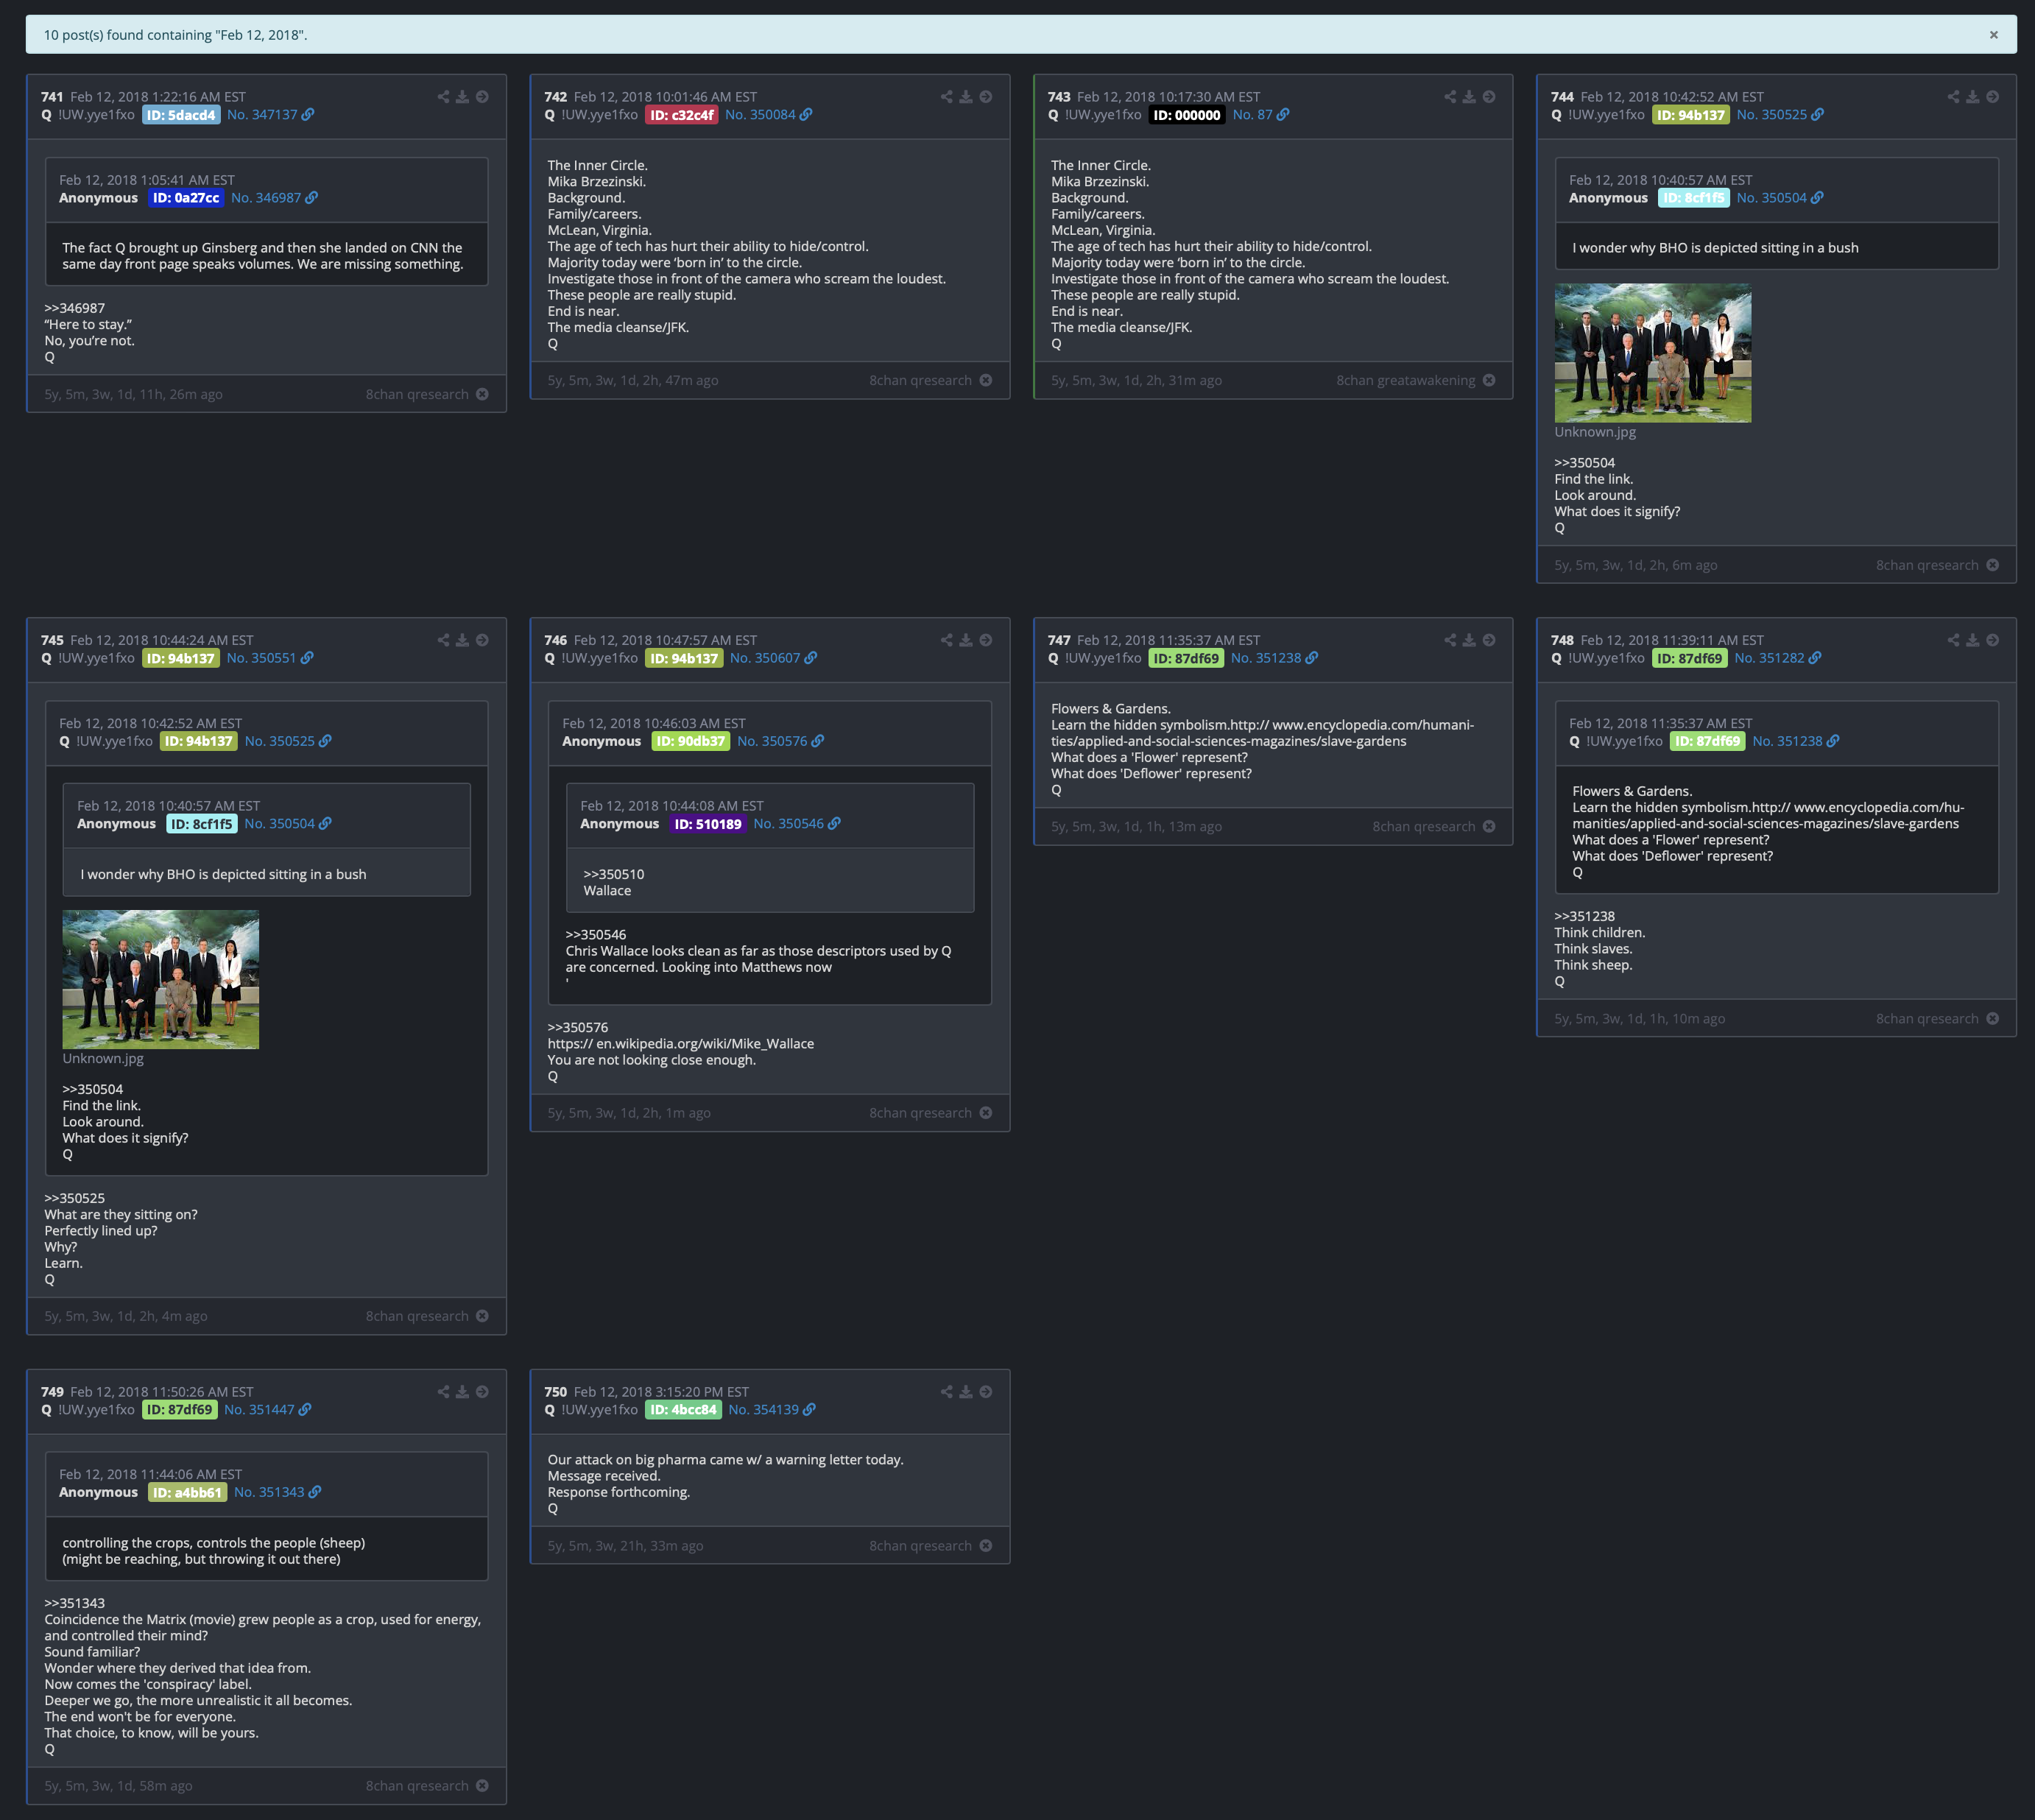Screen dimensions: 2035x1820
Task: Open post 750 arrow icon
Action: (x=986, y=1392)
